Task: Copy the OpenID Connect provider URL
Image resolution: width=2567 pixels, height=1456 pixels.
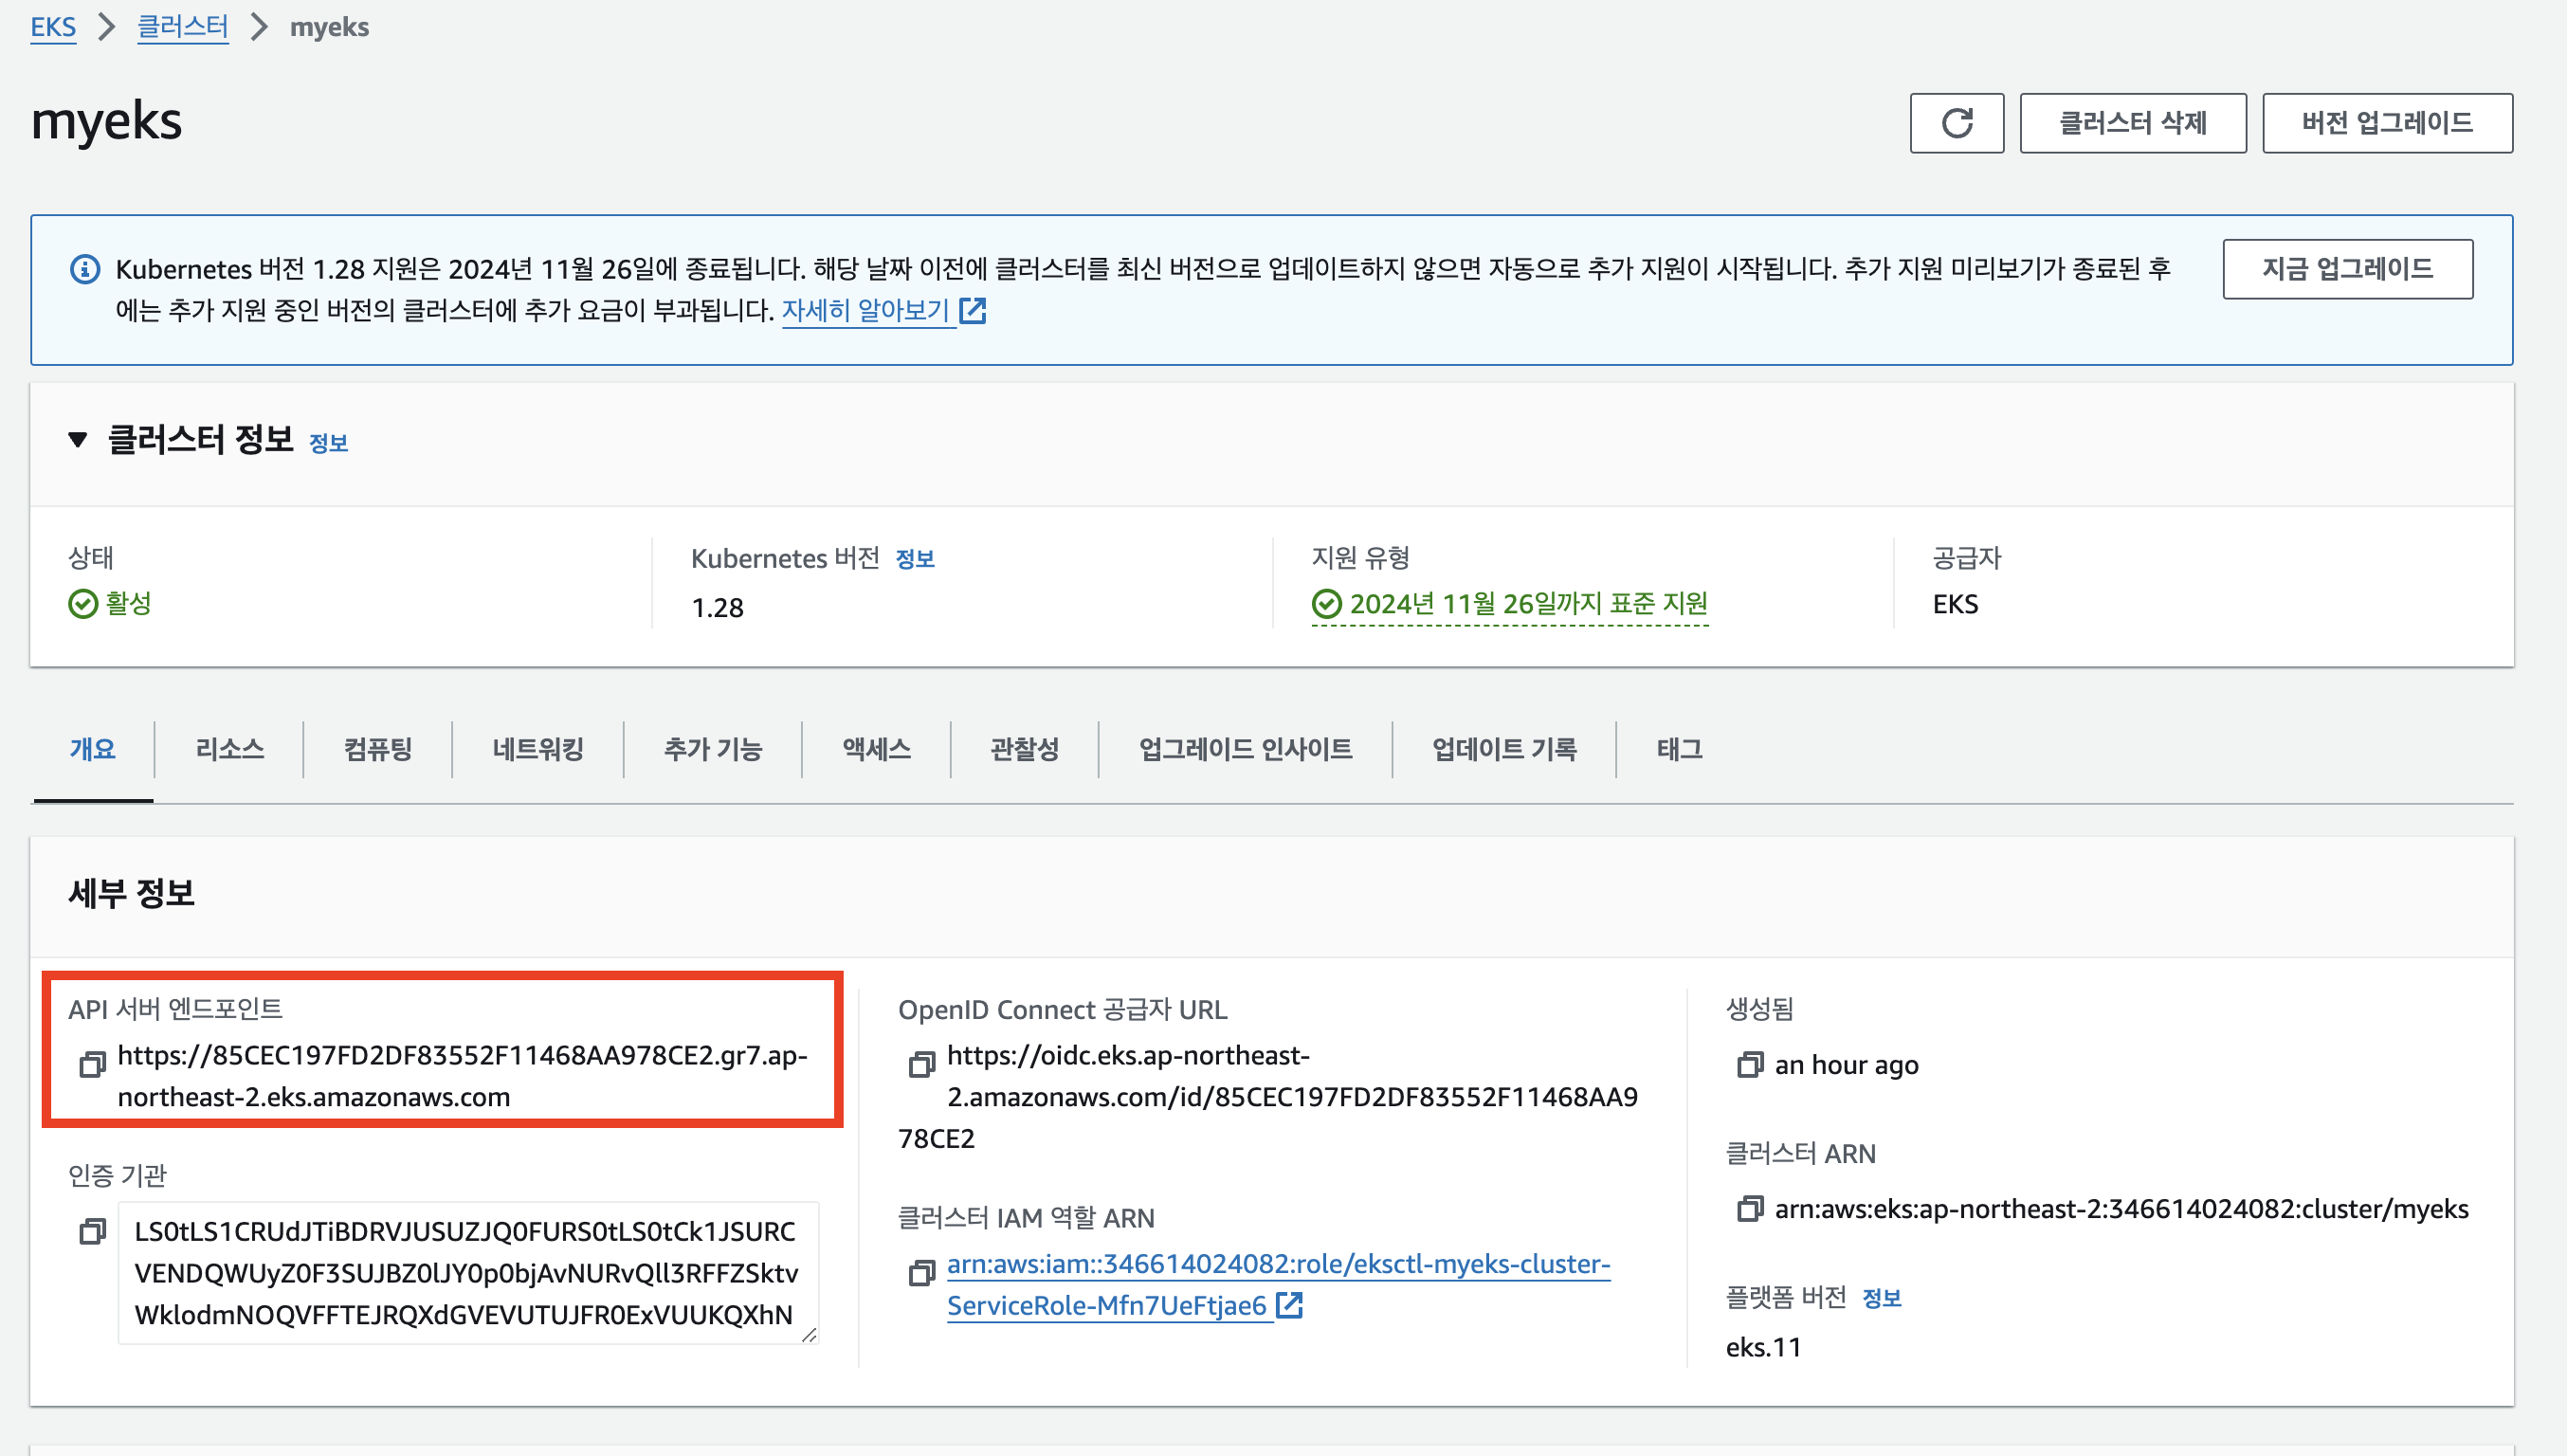Action: coord(921,1064)
